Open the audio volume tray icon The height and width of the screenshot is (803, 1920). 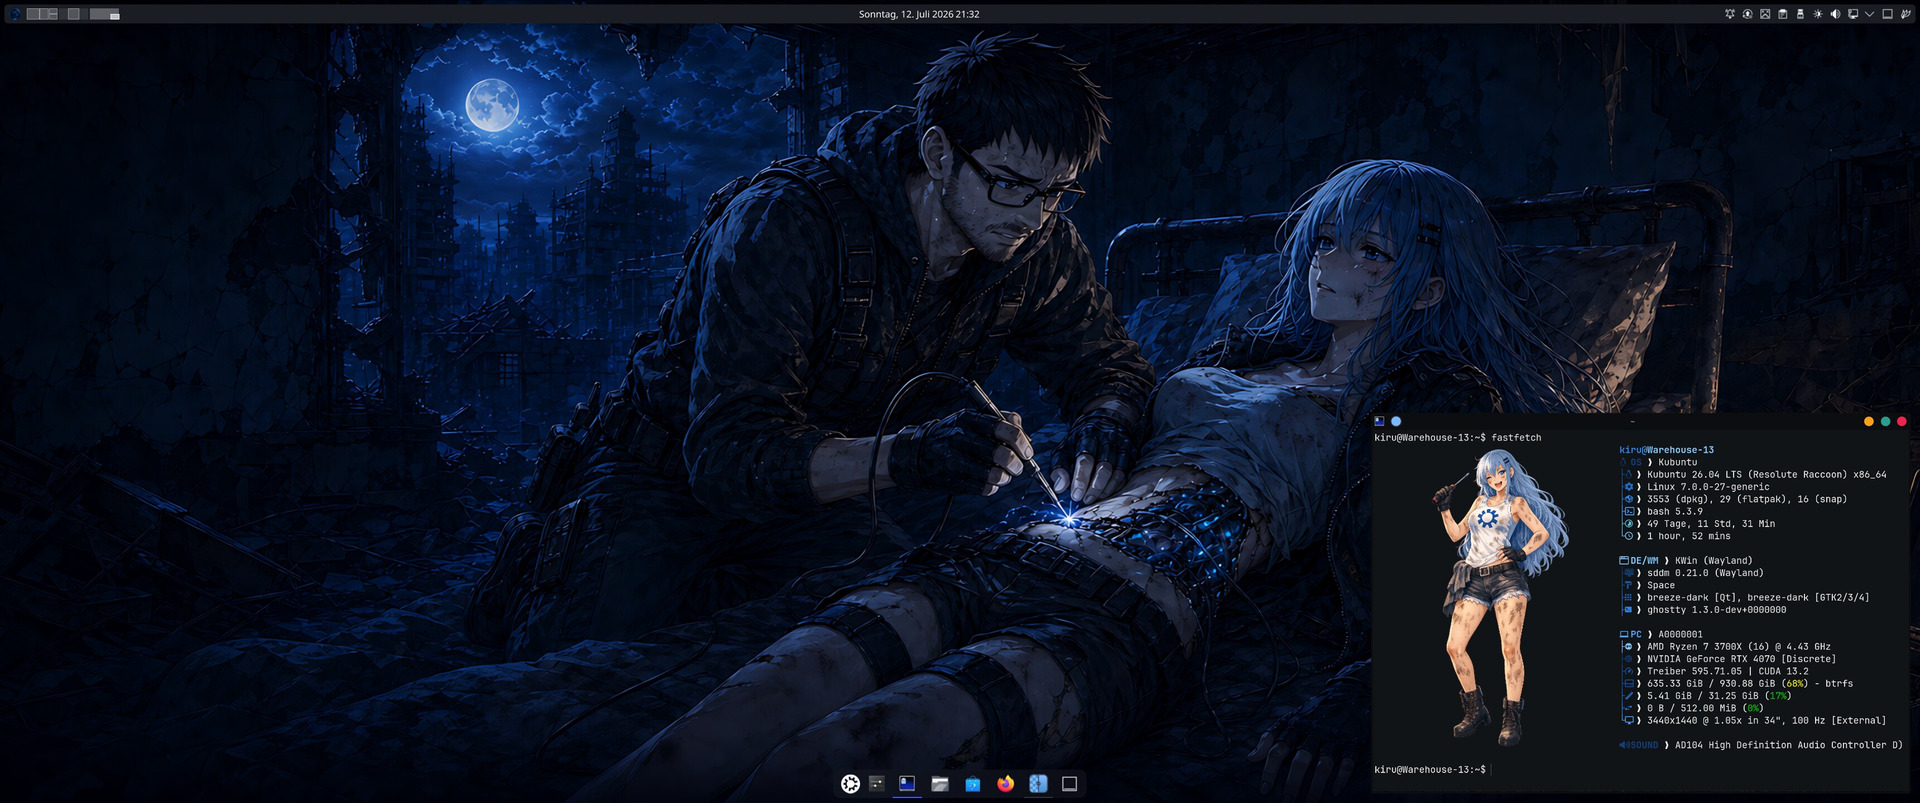(x=1835, y=14)
